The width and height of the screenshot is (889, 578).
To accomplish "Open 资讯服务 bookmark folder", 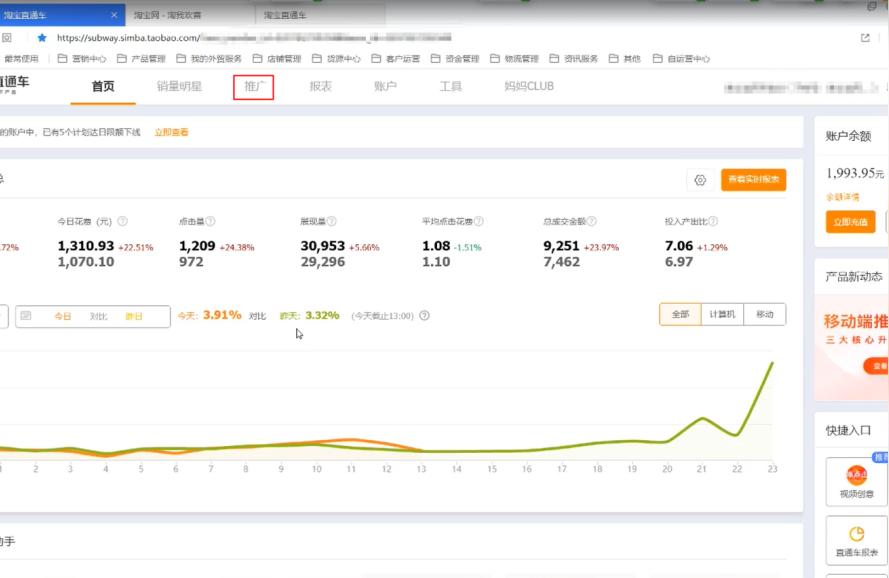I will click(x=574, y=59).
